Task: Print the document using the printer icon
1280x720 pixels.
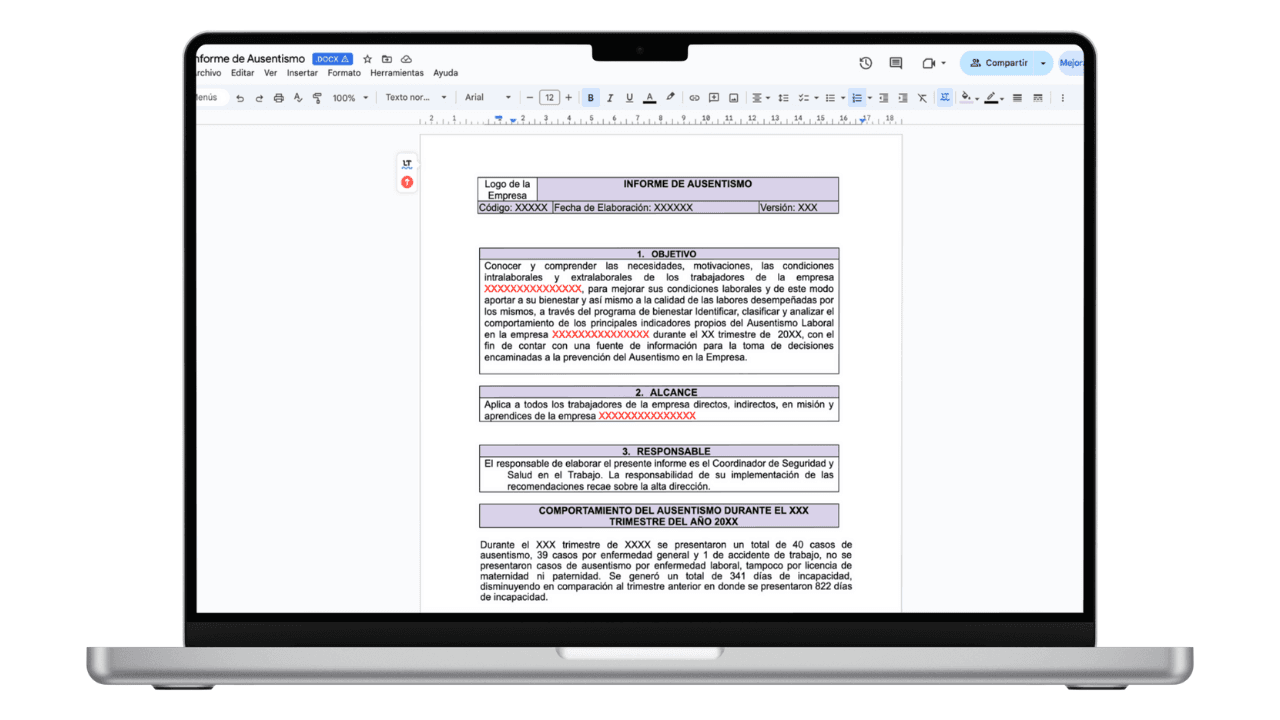Action: 278,97
